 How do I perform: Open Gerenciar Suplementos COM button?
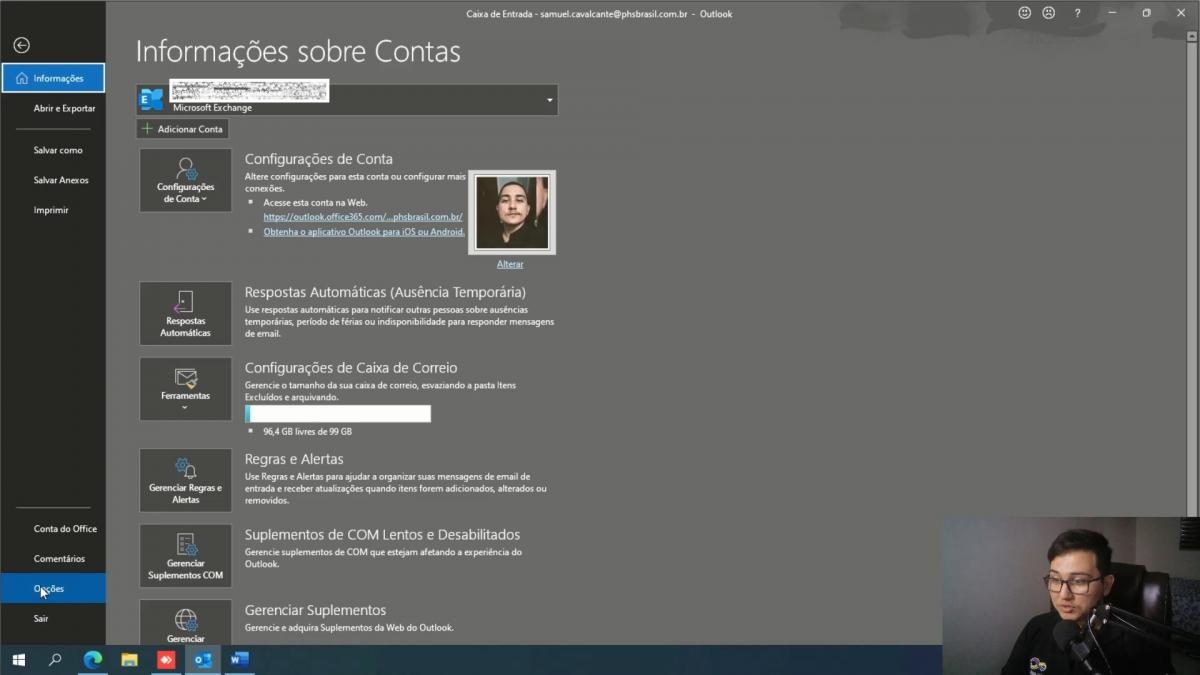tap(185, 555)
